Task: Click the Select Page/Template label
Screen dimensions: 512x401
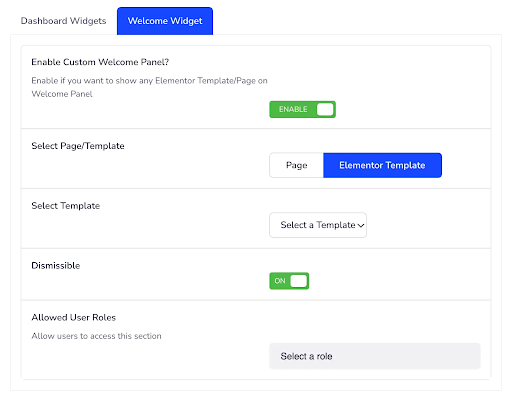Action: tap(78, 146)
